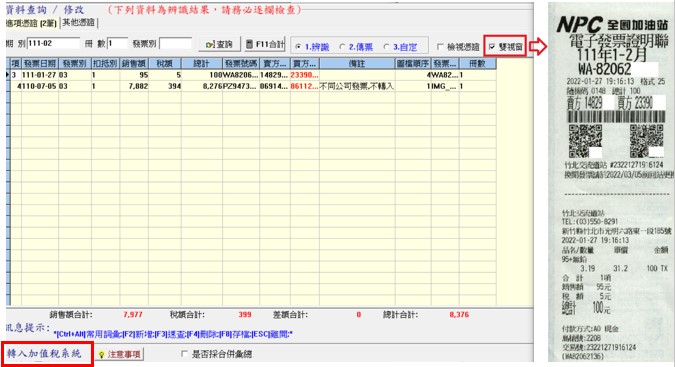The width and height of the screenshot is (675, 367).
Task: Click the 稅額 column header
Action: [x=164, y=64]
